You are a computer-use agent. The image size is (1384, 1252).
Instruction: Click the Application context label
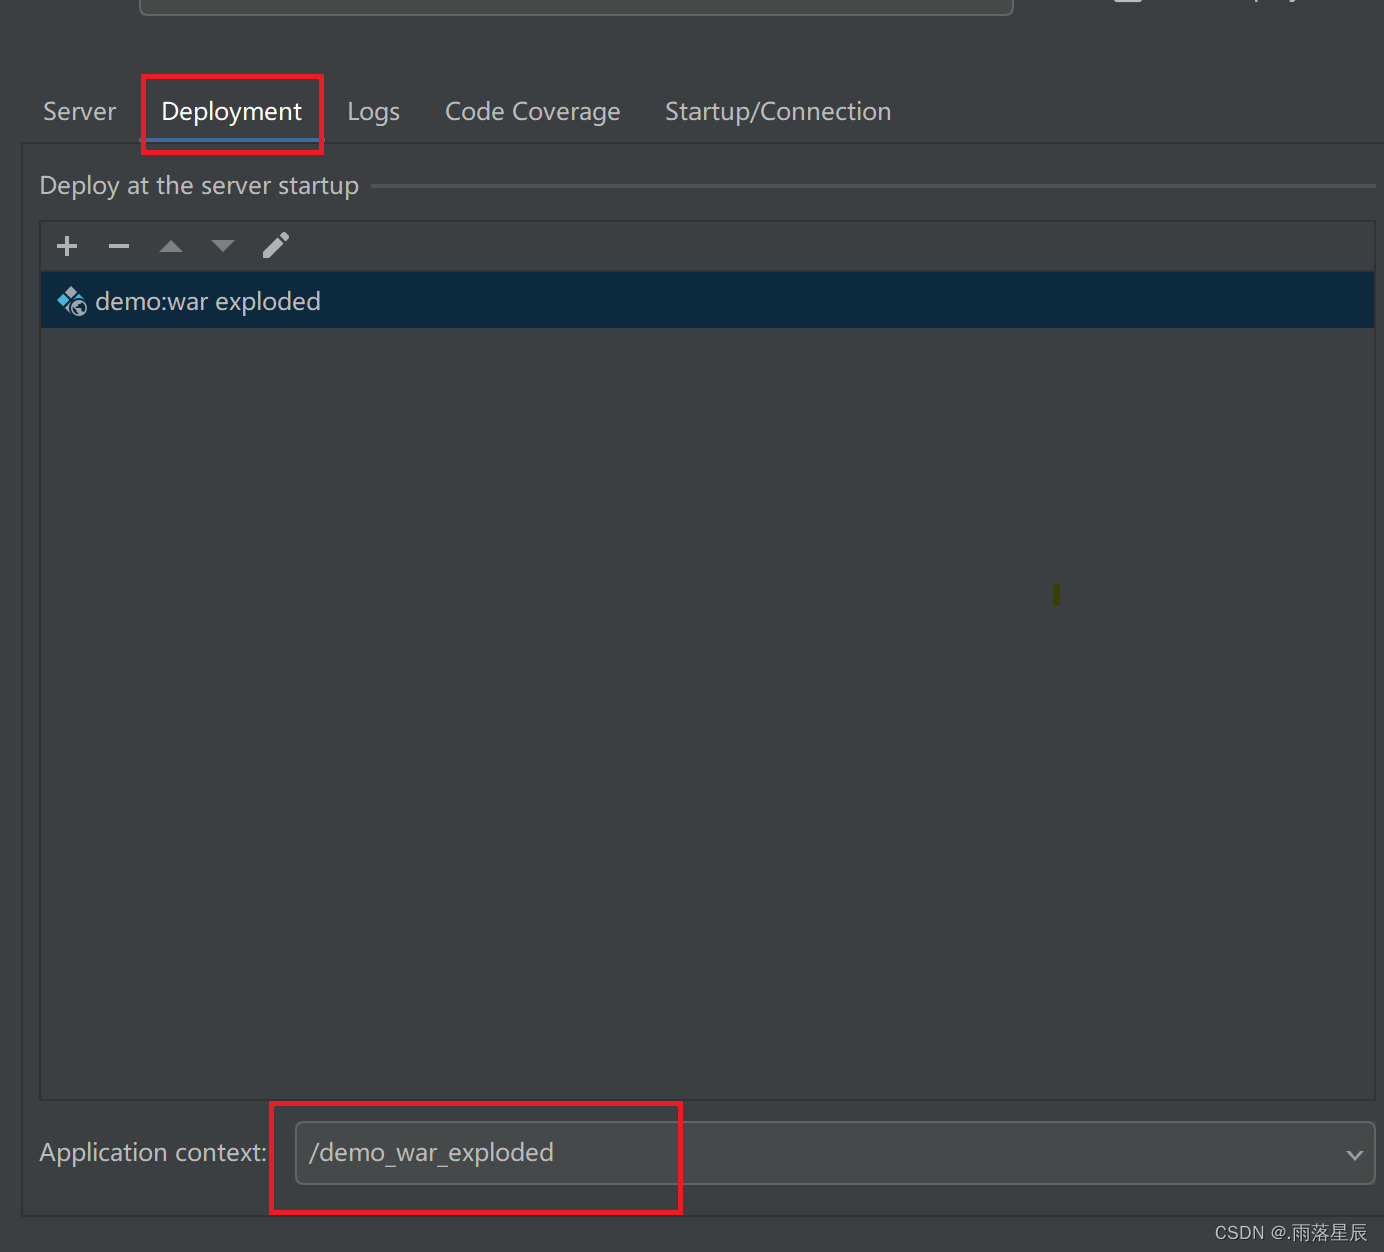153,1153
